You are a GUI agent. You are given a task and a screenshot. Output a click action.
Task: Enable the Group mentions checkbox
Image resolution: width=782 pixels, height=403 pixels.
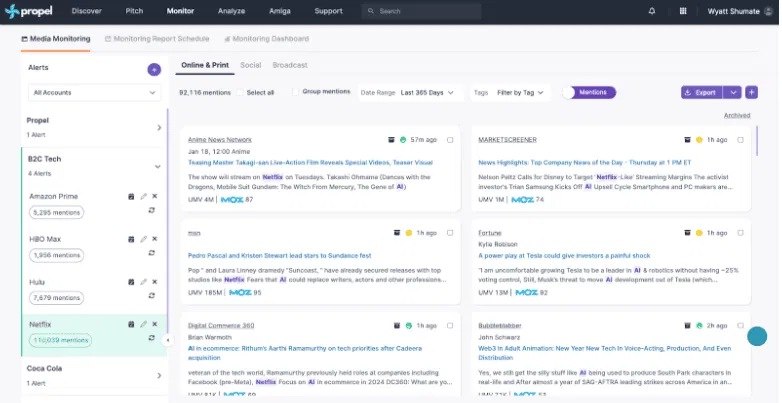(x=296, y=92)
